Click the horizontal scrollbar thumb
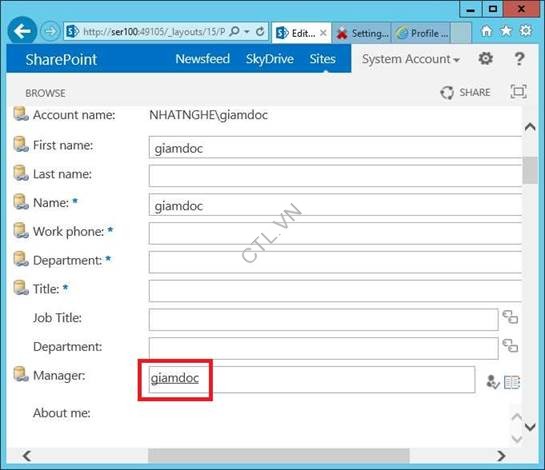This screenshot has width=545, height=470. click(279, 456)
